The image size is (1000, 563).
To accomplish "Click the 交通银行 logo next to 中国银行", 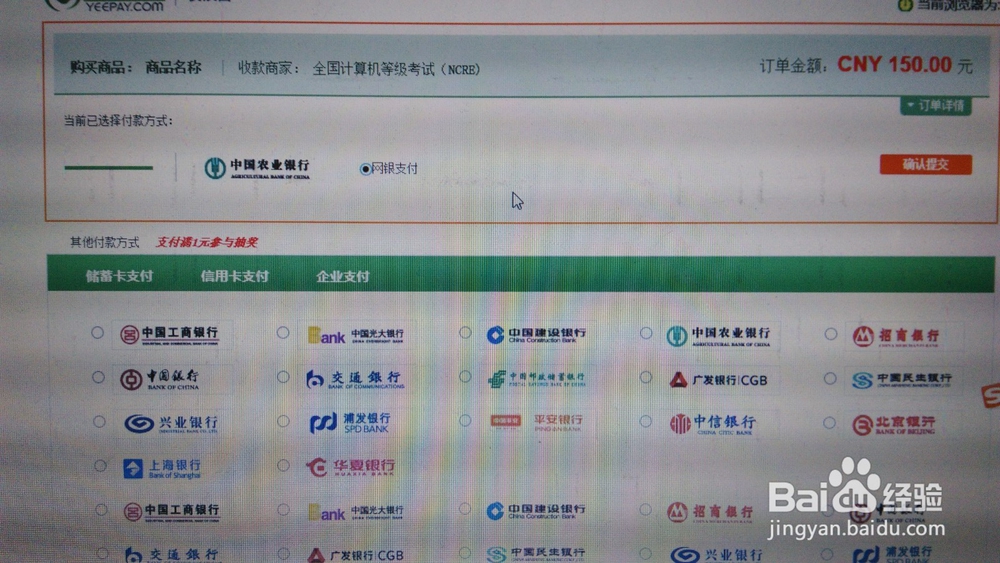I will [355, 379].
